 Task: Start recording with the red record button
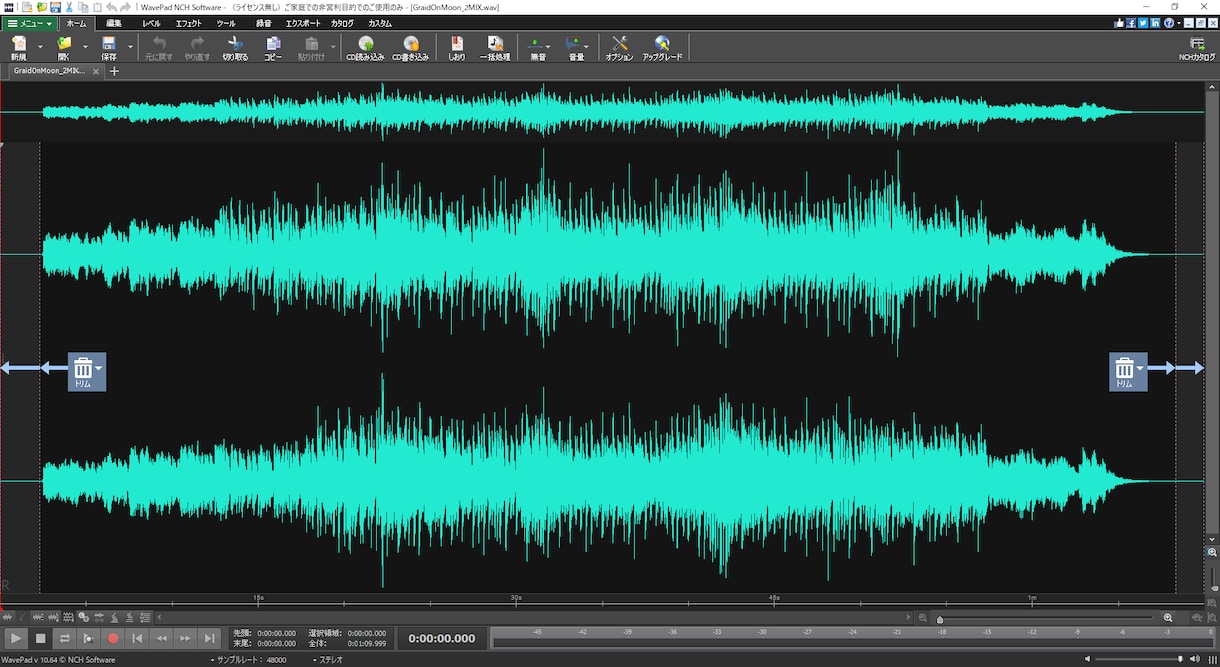pos(113,638)
